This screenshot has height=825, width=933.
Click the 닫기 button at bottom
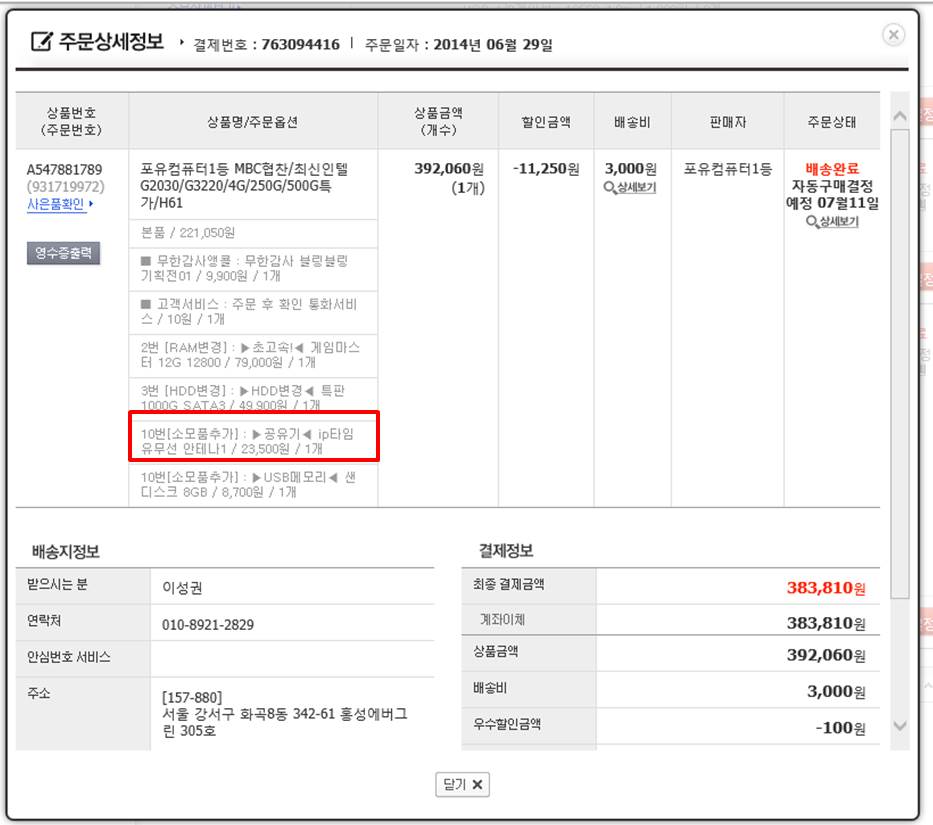(462, 784)
